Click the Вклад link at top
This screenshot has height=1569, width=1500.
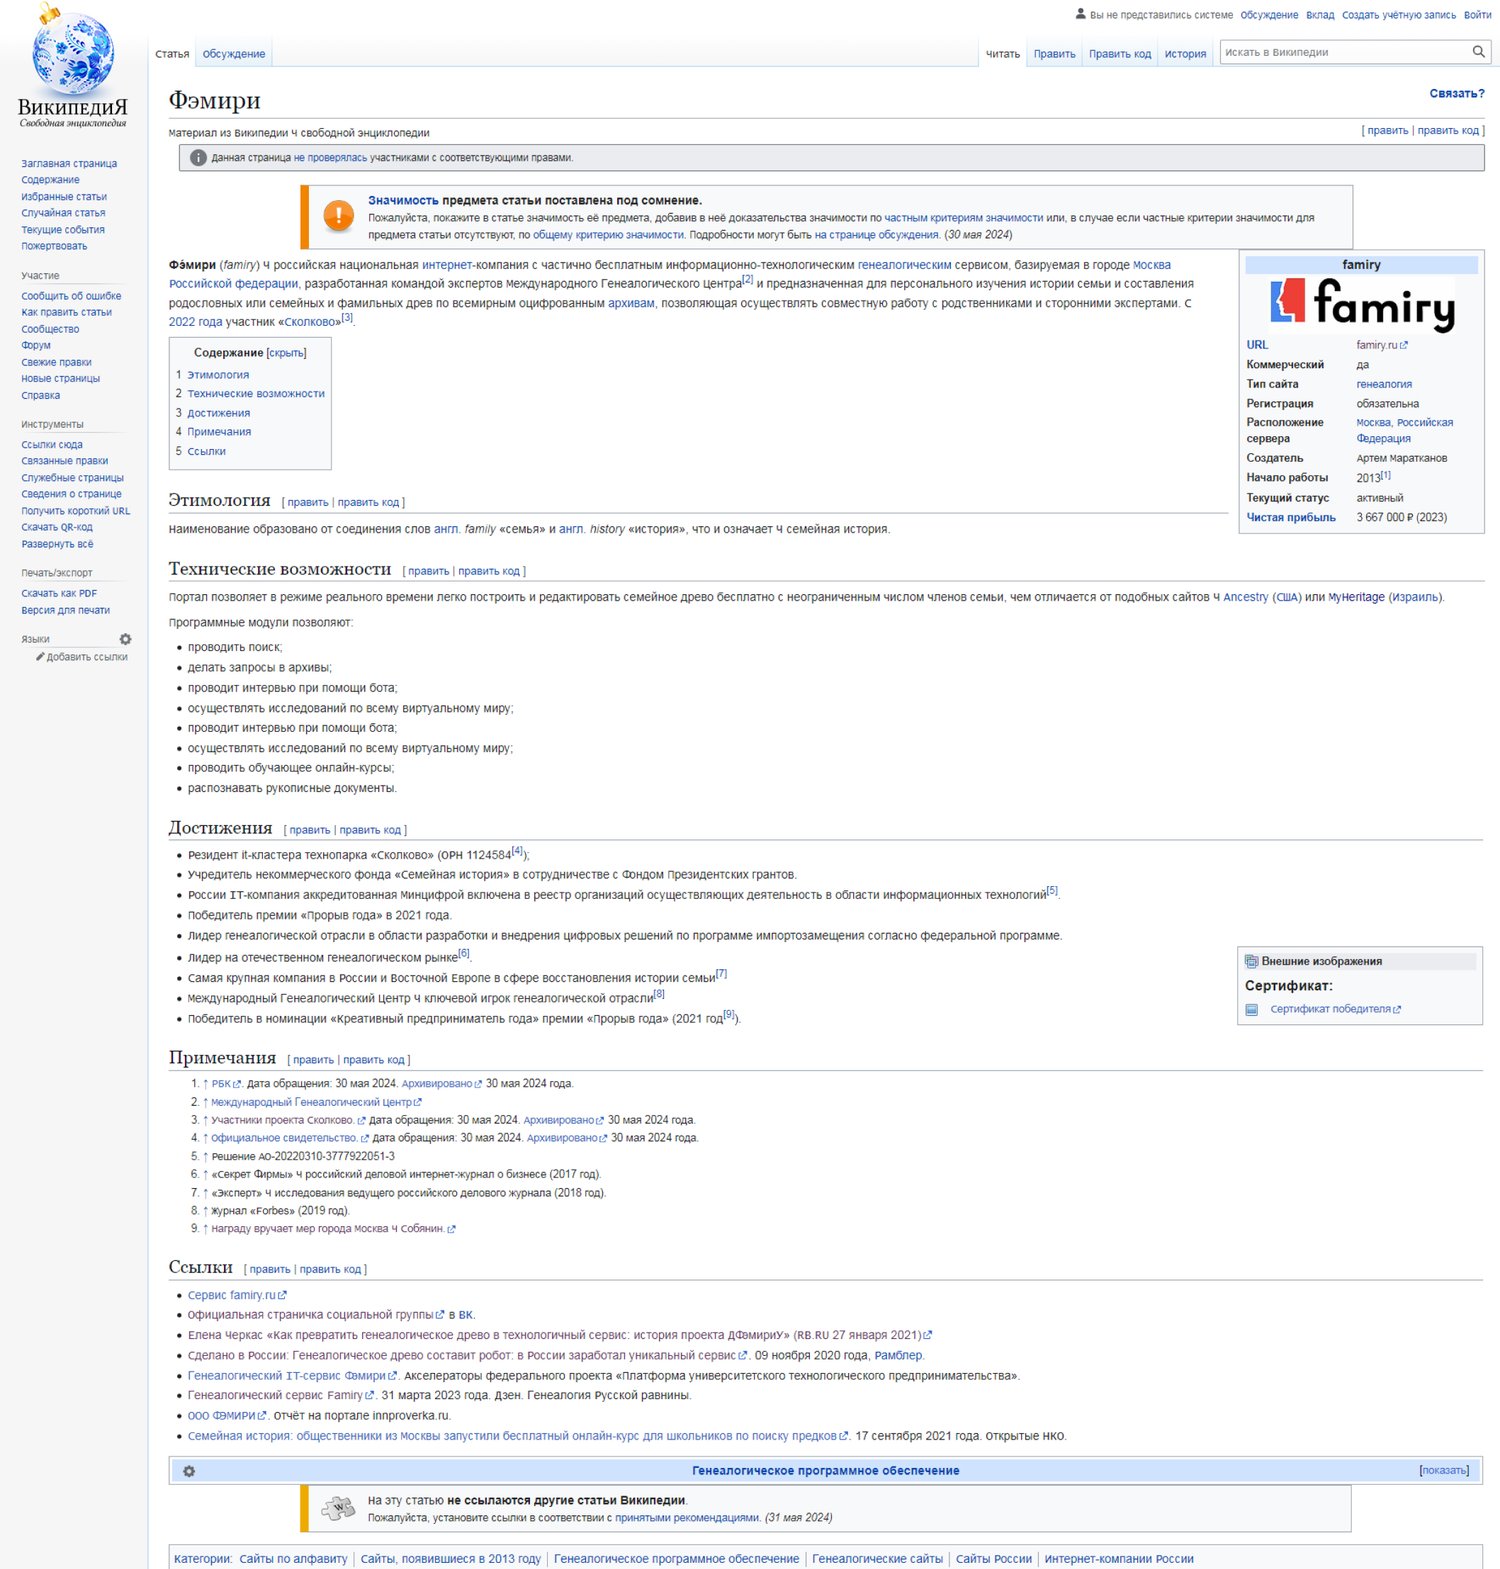tap(1320, 15)
